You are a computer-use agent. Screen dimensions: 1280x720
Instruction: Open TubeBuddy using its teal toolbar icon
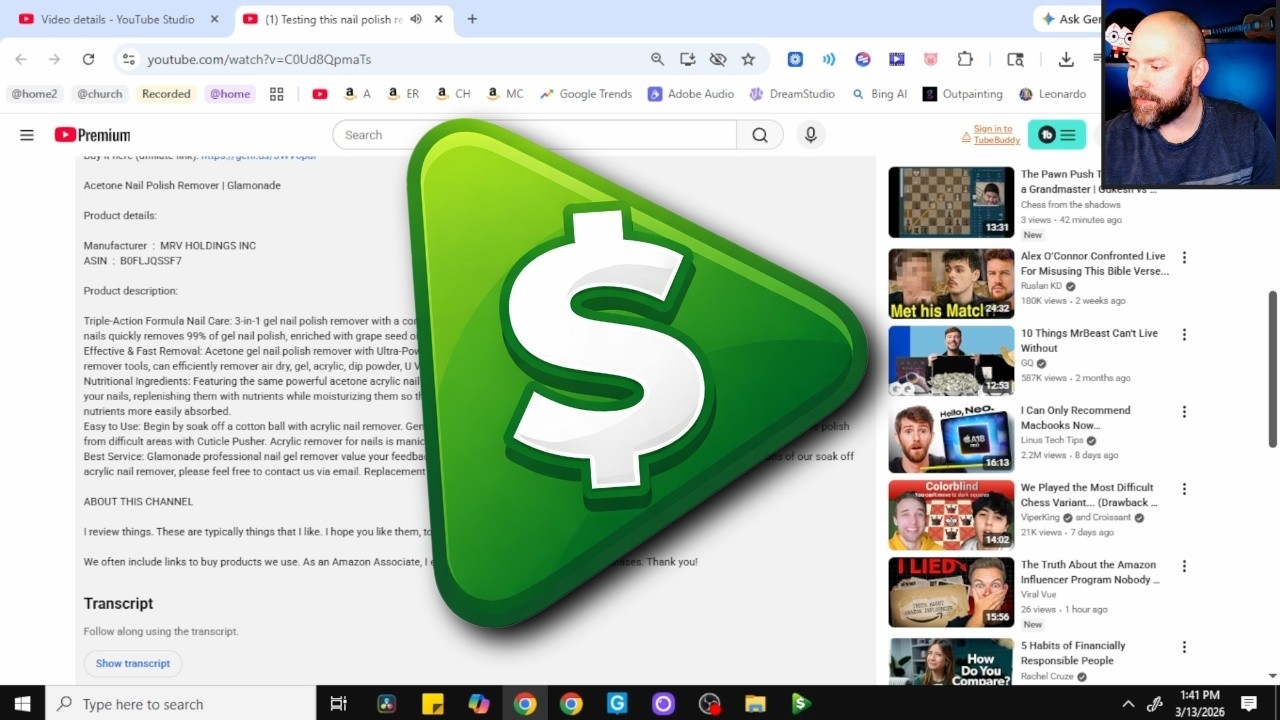coord(1047,133)
